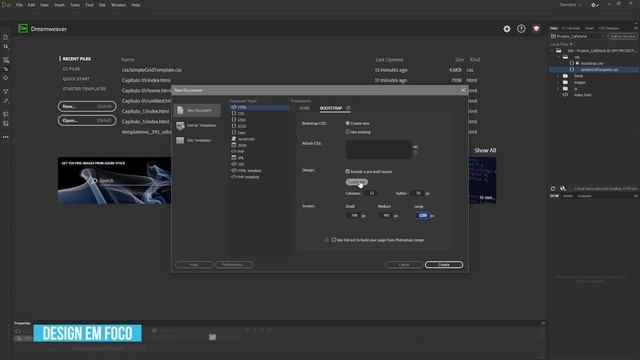Click the New... button on start screen
This screenshot has height=360, width=640.
(x=87, y=107)
